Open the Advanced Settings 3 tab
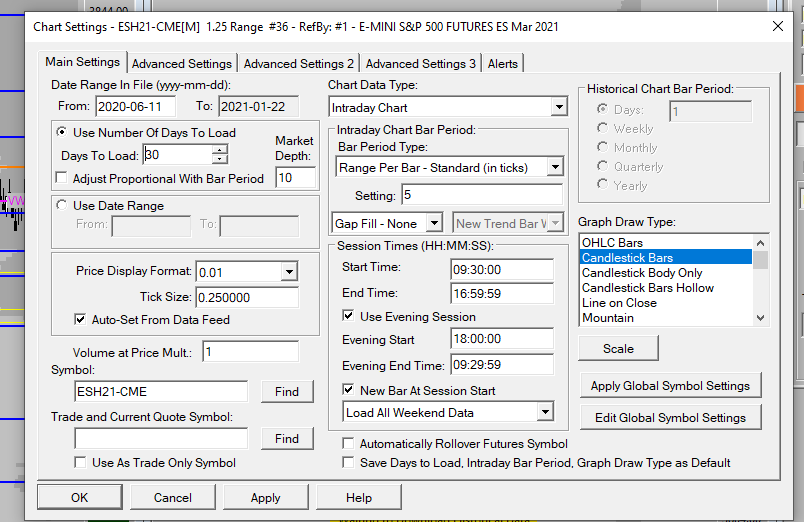The width and height of the screenshot is (804, 522). [420, 64]
